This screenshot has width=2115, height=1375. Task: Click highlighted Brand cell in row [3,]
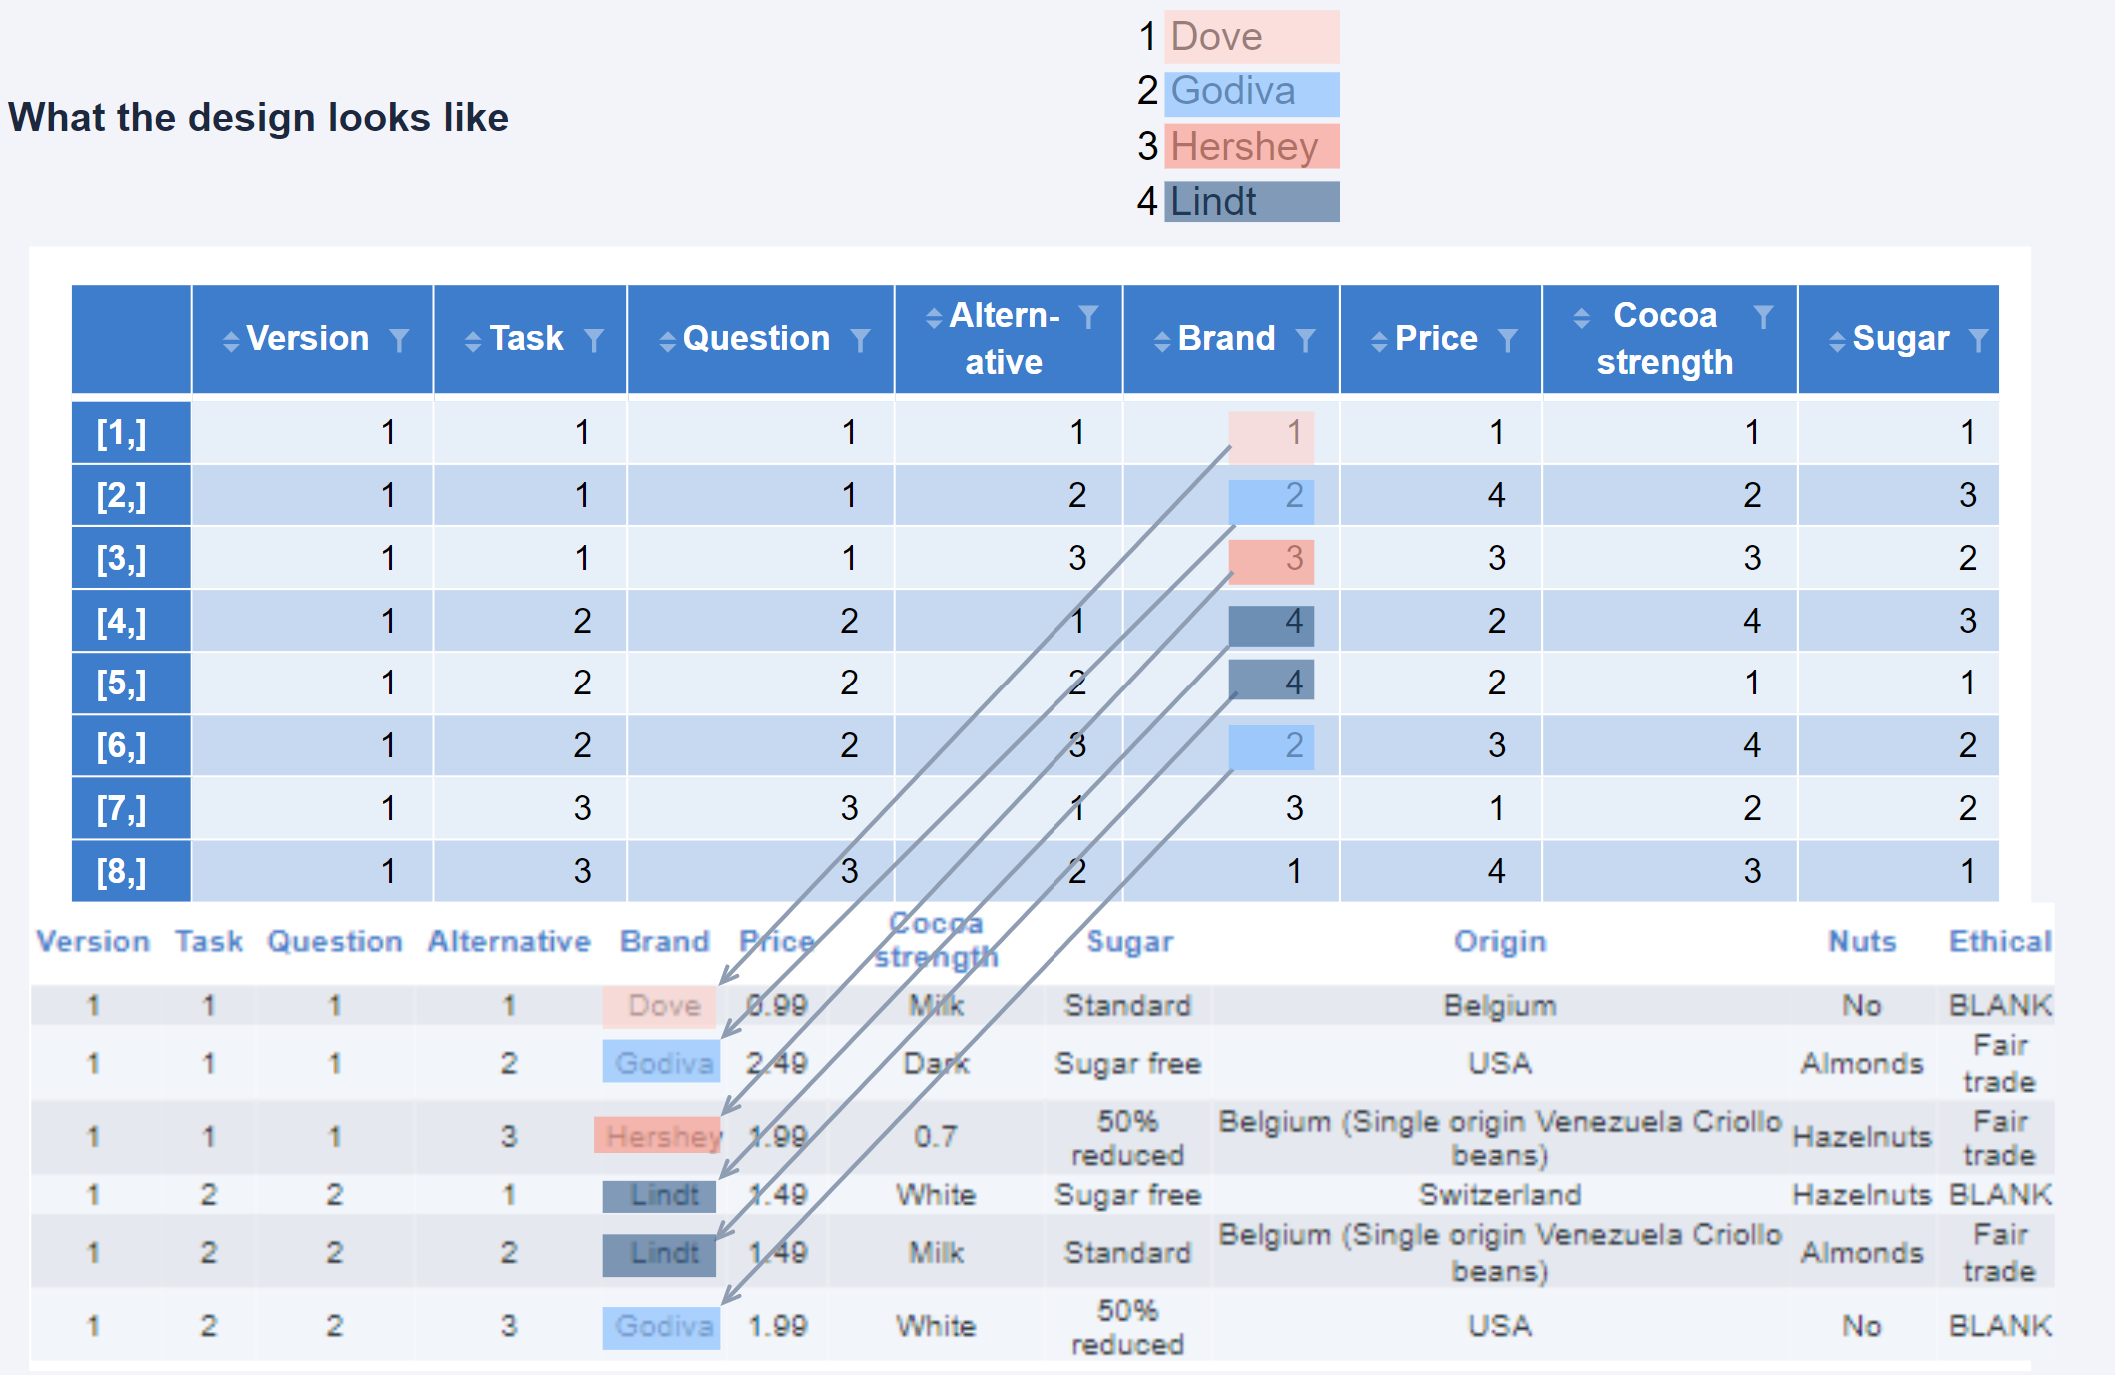1271,561
